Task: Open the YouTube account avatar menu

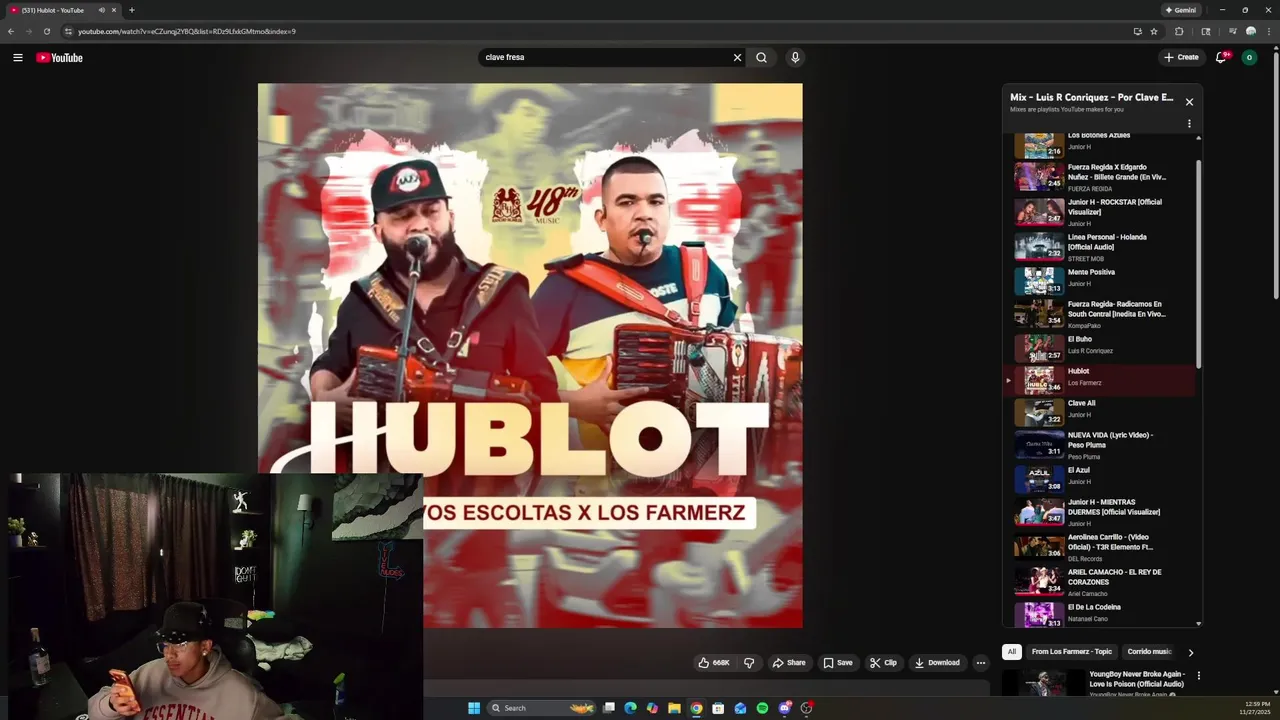Action: pos(1249,57)
